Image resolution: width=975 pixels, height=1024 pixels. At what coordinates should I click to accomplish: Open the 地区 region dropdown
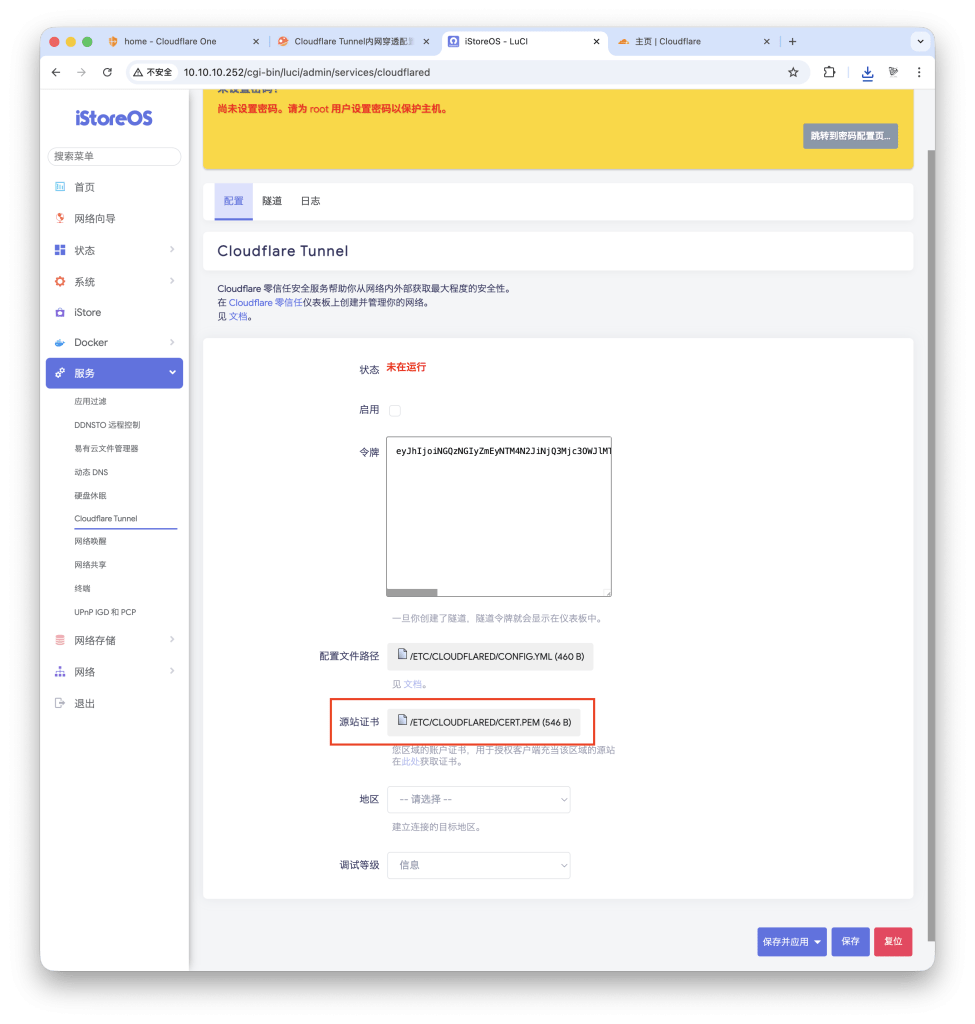click(478, 800)
